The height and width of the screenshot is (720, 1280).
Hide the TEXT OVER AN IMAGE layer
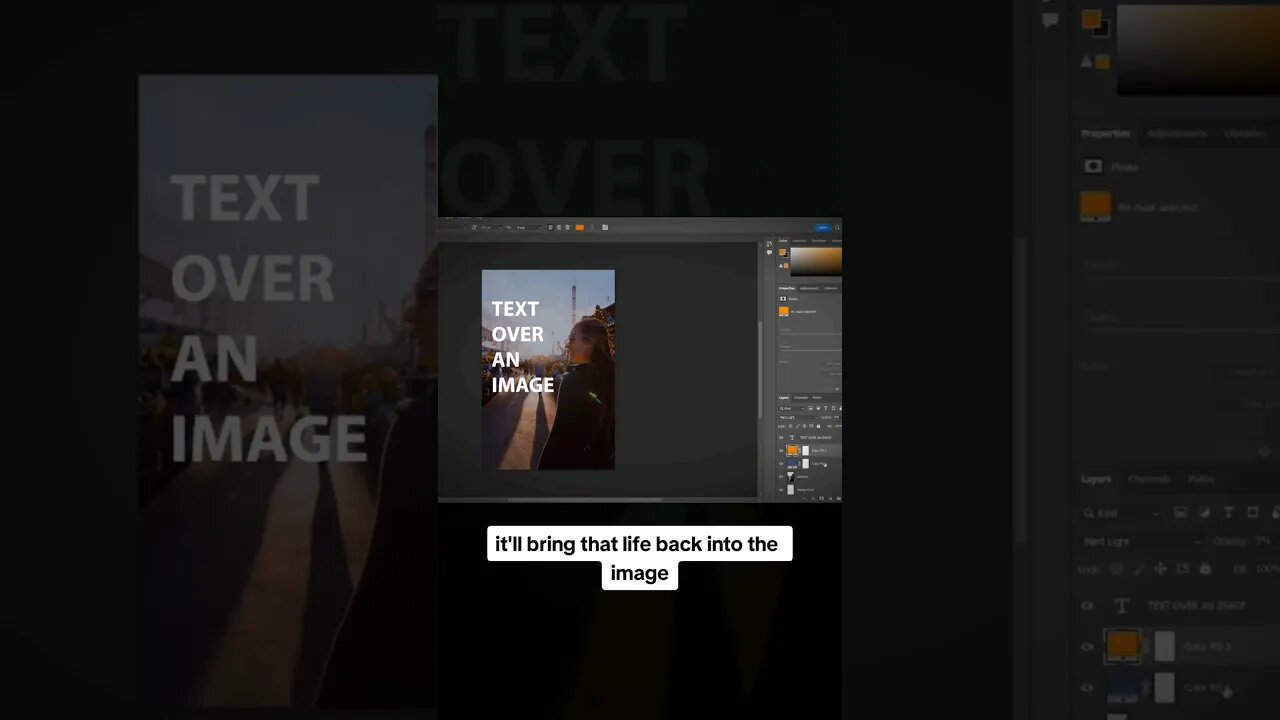tap(781, 438)
